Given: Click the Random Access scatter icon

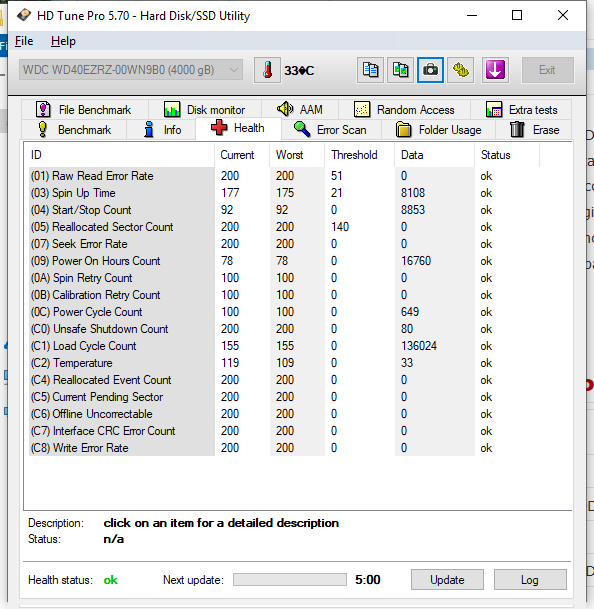Looking at the screenshot, I should click(x=362, y=110).
